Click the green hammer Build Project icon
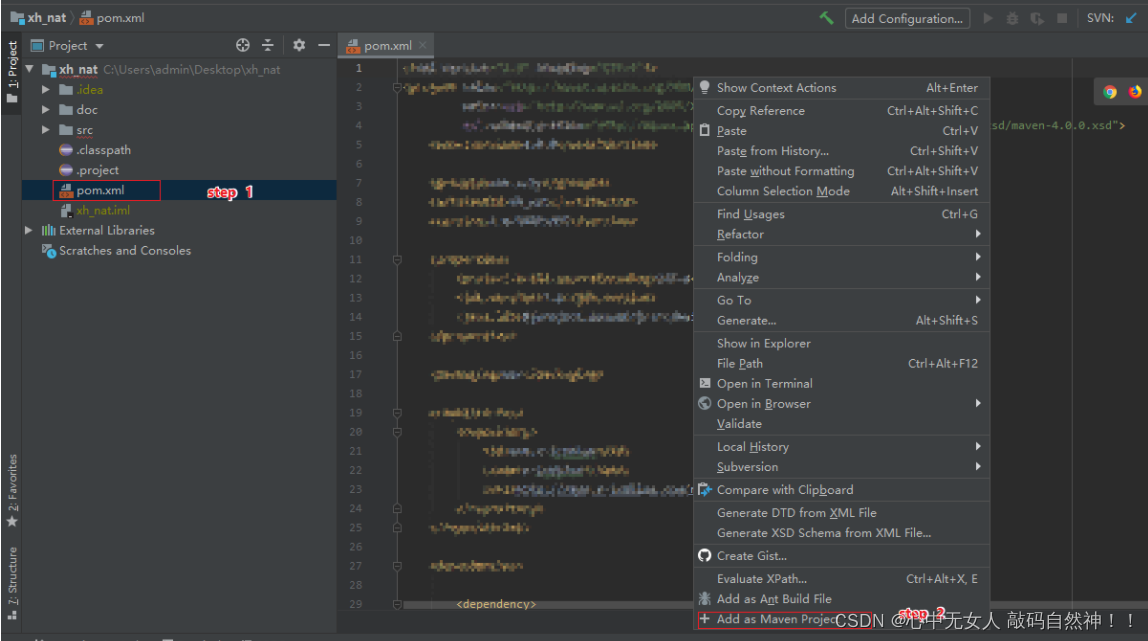1148x641 pixels. click(x=827, y=18)
